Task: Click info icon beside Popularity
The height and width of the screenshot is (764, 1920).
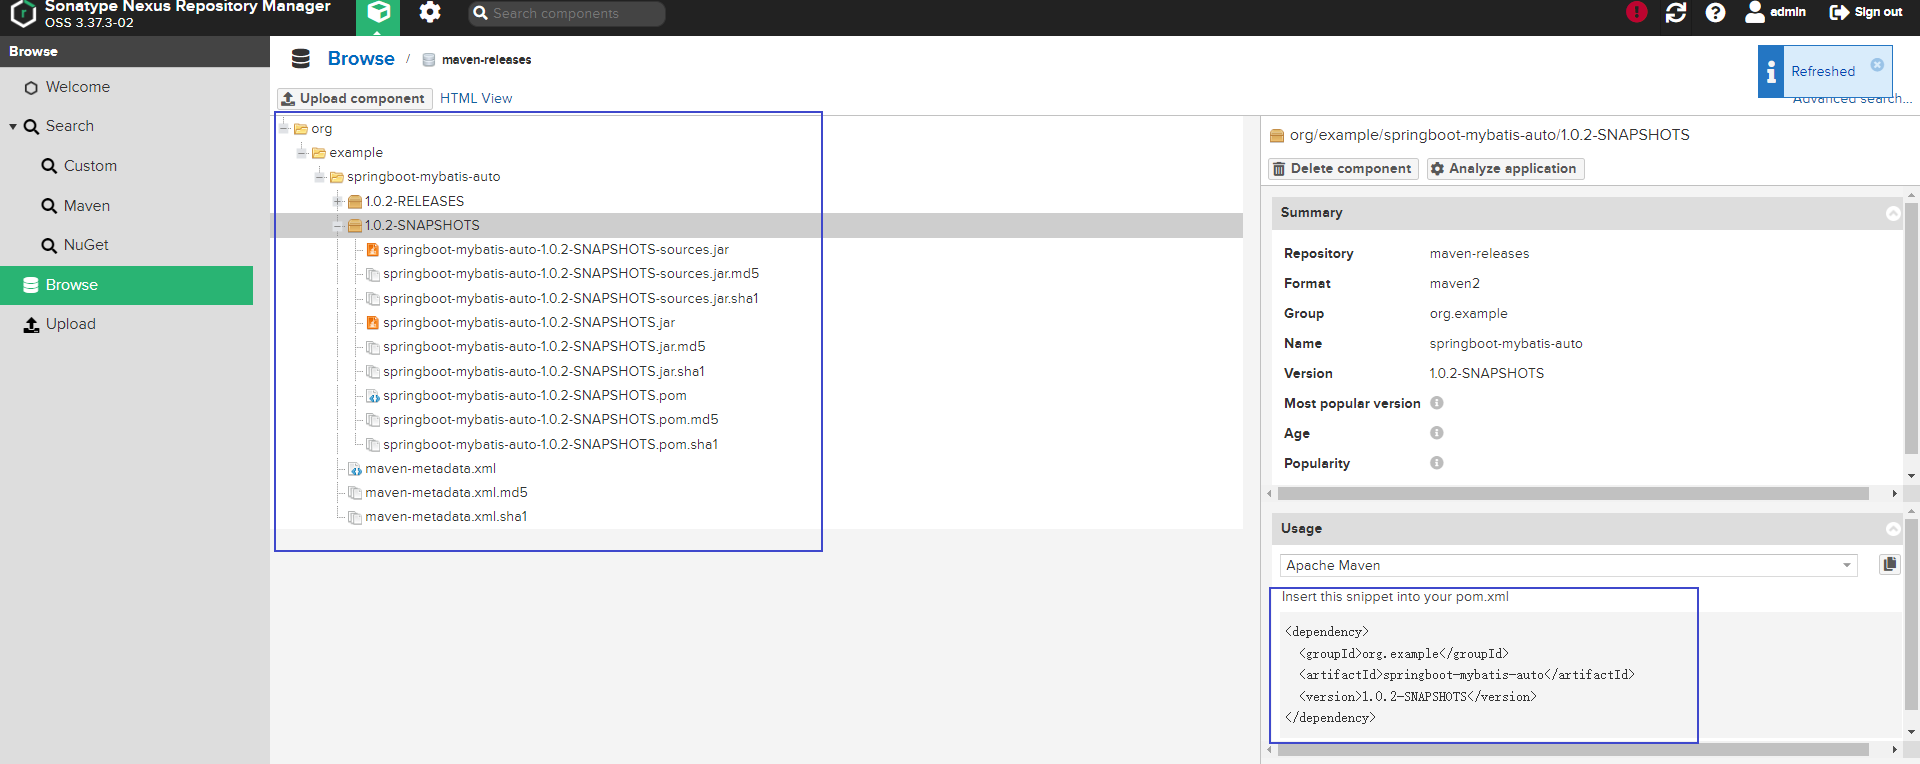Action: point(1437,463)
